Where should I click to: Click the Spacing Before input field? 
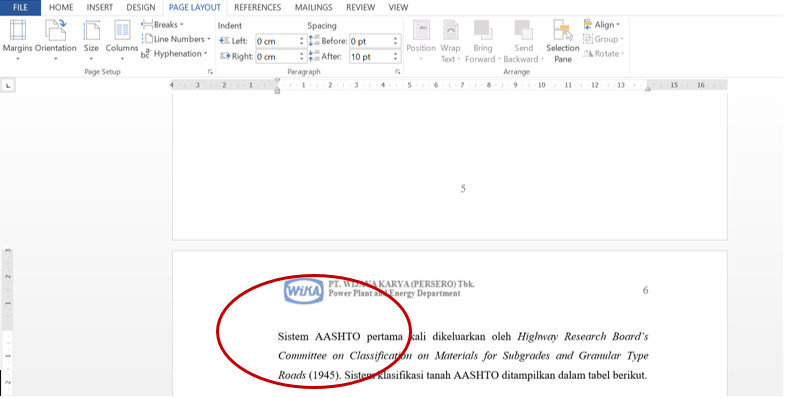[371, 41]
